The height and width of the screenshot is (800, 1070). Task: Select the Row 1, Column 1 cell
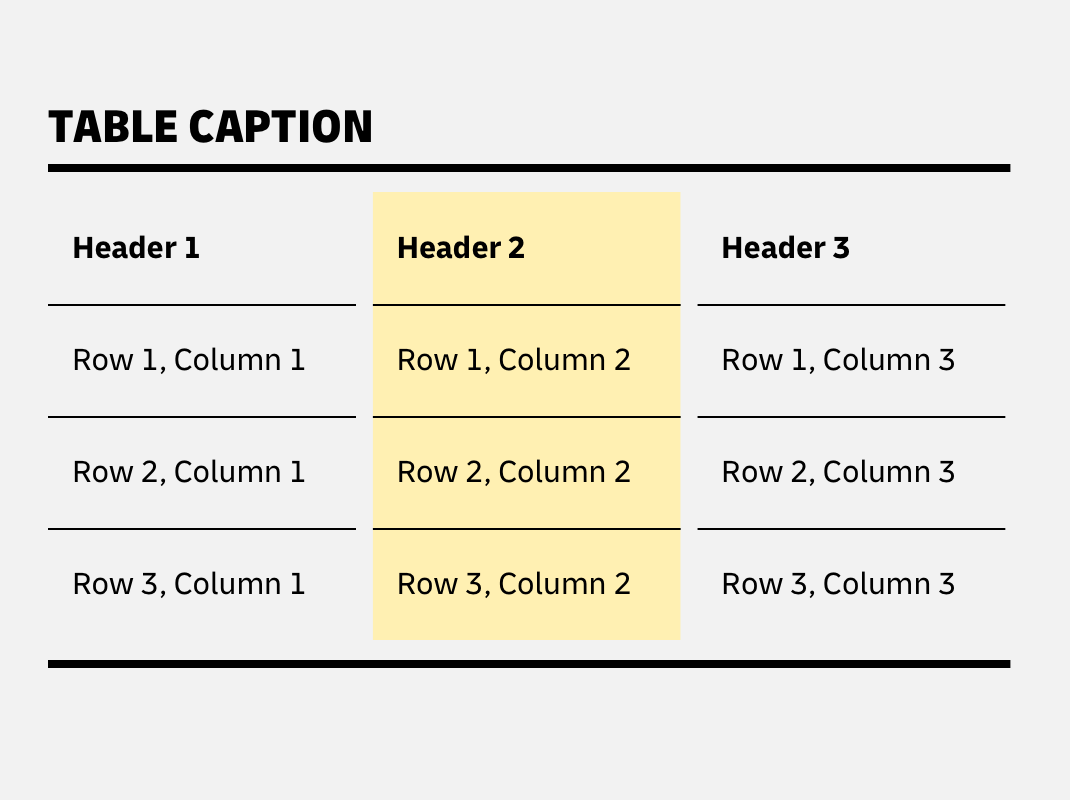click(188, 360)
